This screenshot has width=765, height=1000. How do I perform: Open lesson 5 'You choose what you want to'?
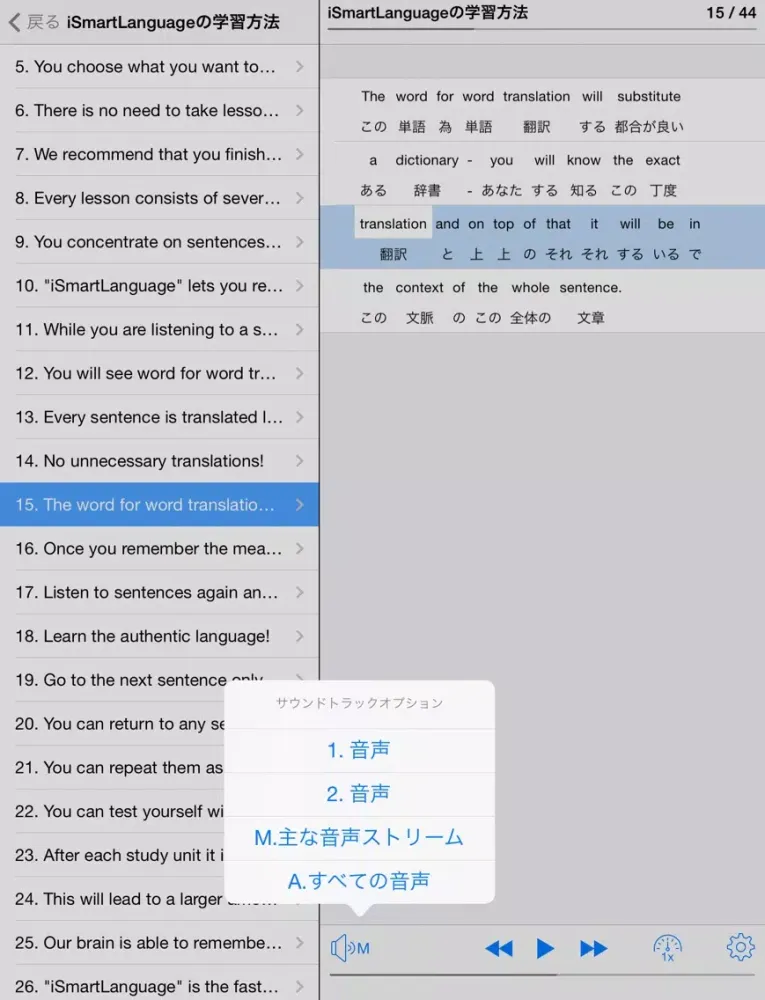click(x=159, y=66)
